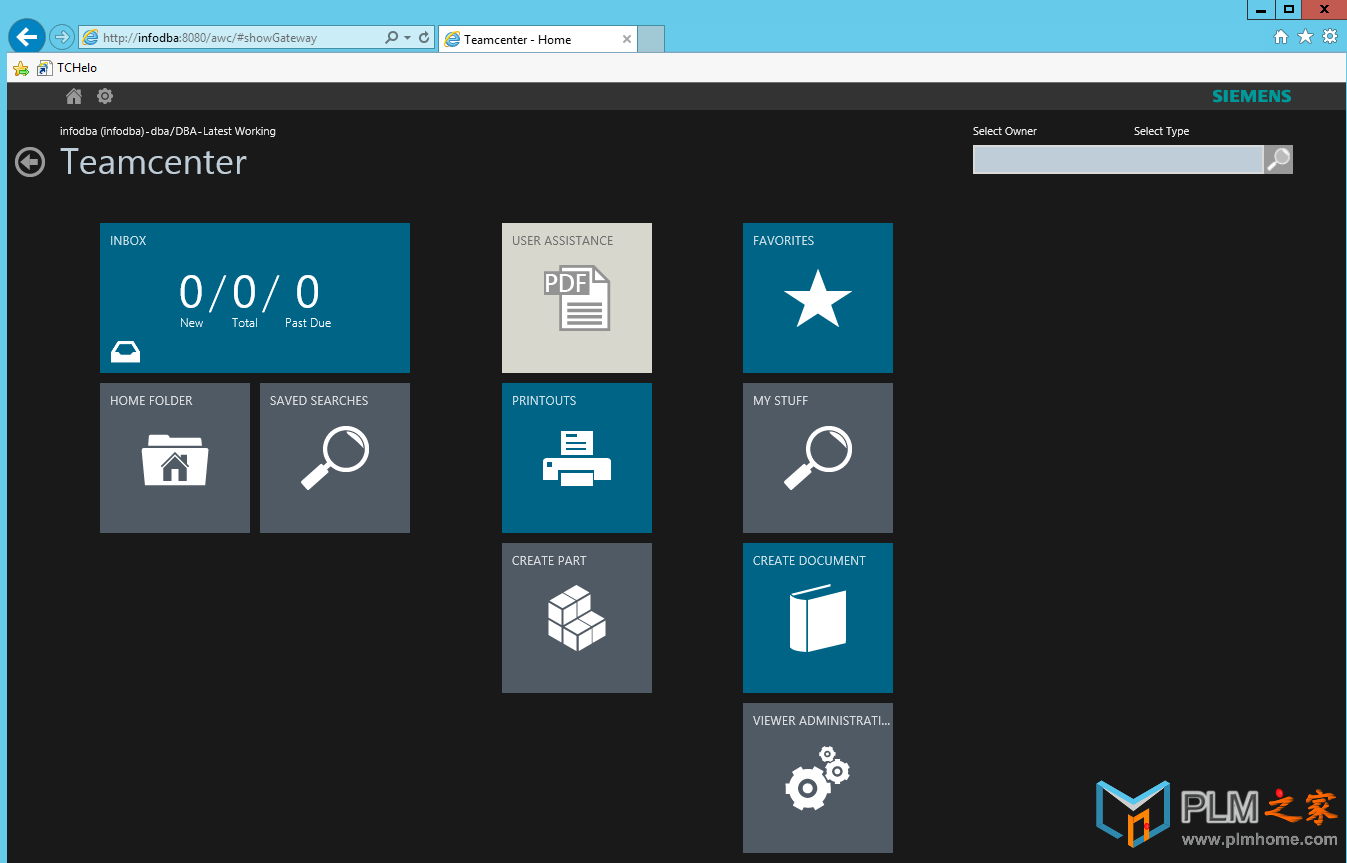Open a new browser tab
This screenshot has height=863, width=1347.
[651, 39]
